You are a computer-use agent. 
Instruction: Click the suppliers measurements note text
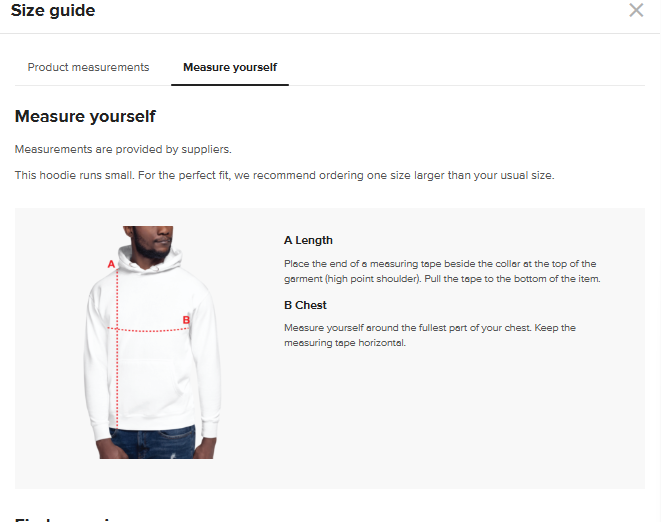click(123, 149)
